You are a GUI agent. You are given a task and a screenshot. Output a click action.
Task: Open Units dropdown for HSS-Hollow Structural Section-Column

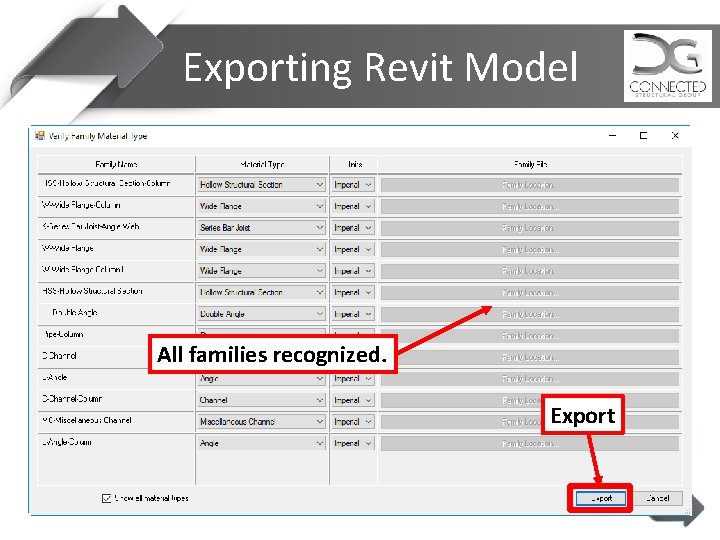click(x=353, y=185)
